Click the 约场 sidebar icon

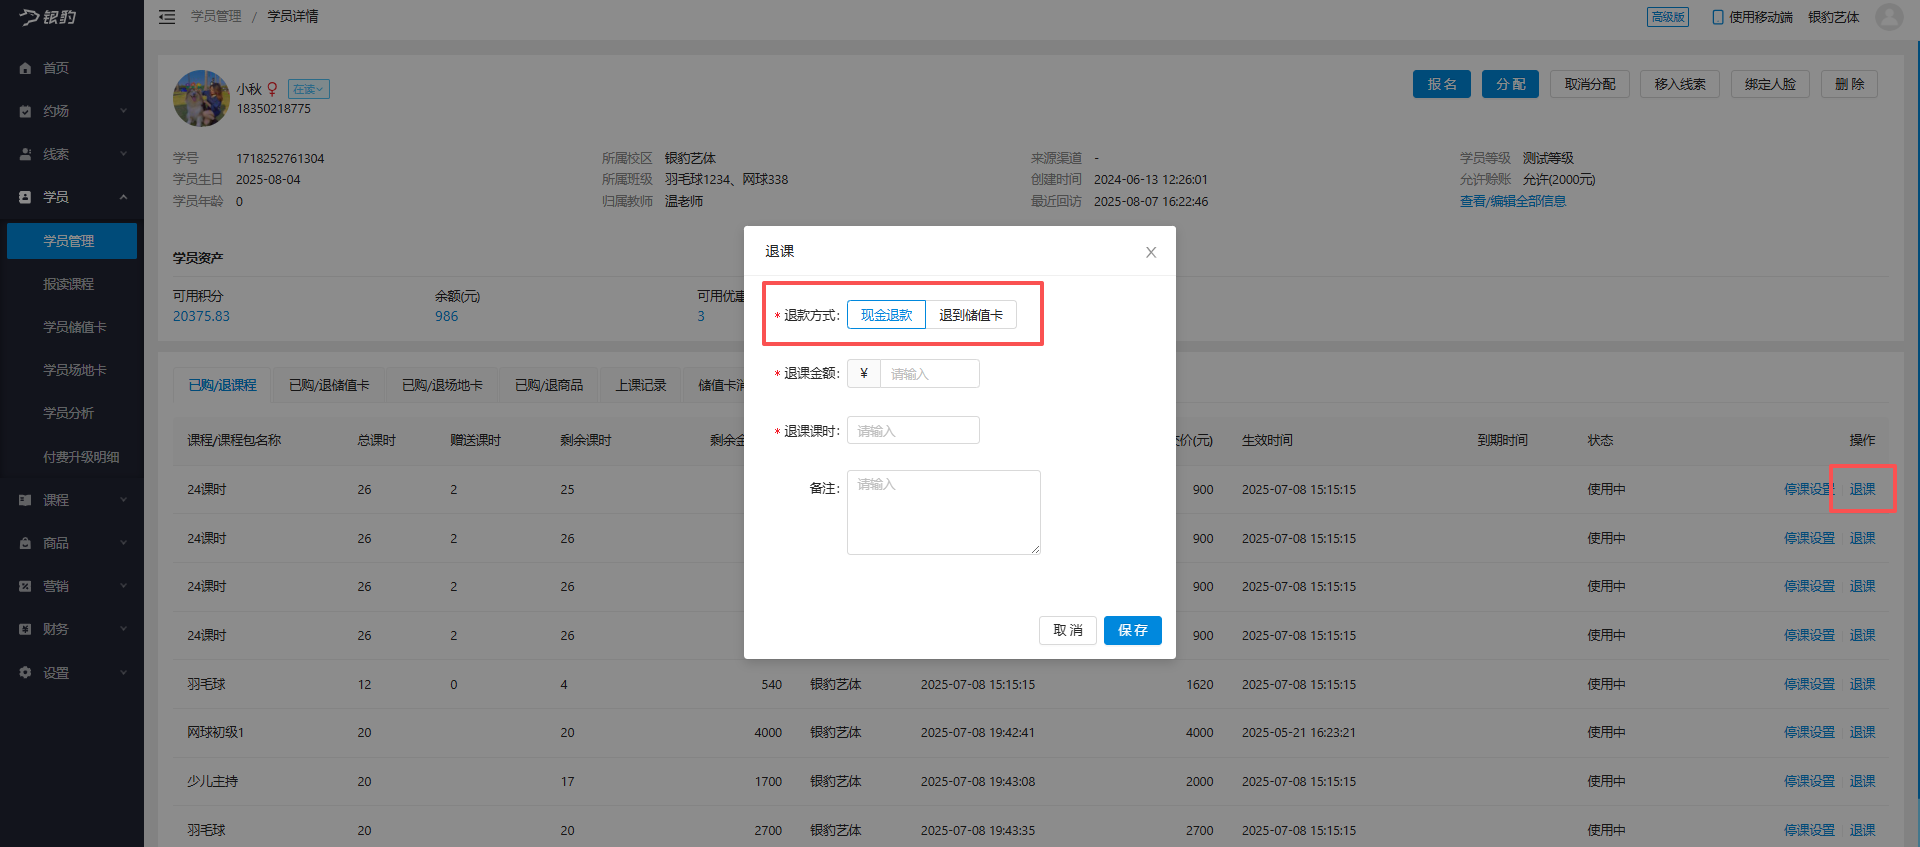click(x=25, y=111)
